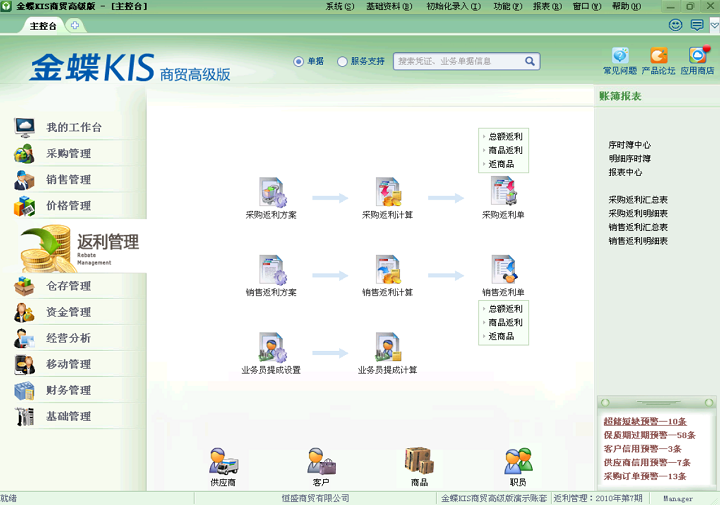This screenshot has height=505, width=720.
Task: Open 超储短缺预警—10条 alert
Action: pyautogui.click(x=645, y=421)
